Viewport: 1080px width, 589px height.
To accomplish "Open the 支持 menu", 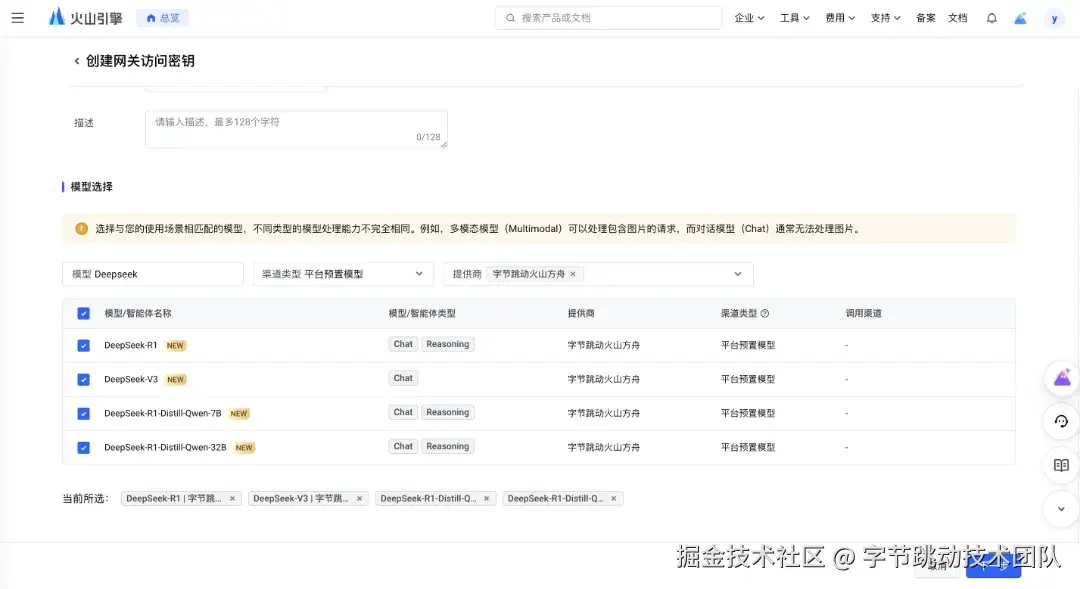I will click(x=885, y=18).
